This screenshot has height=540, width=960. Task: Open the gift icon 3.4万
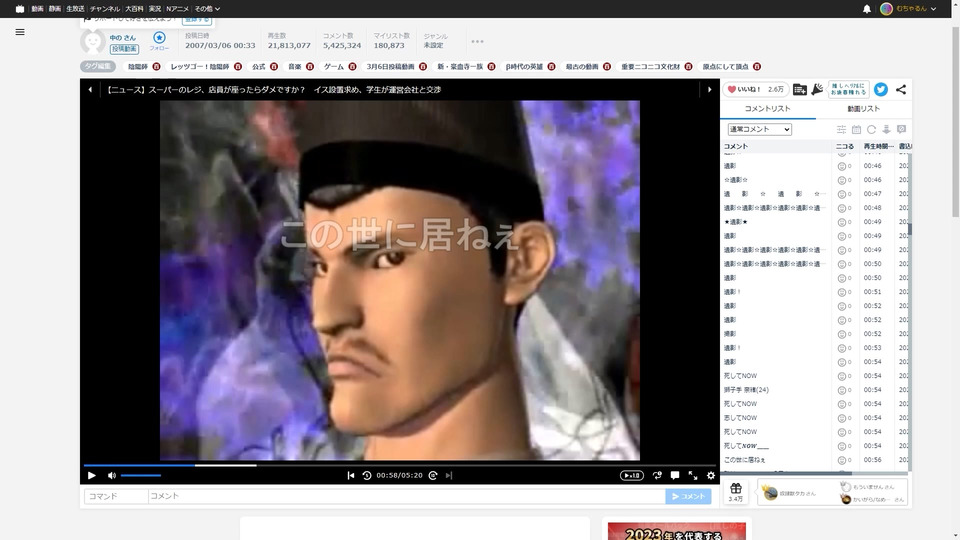click(736, 492)
